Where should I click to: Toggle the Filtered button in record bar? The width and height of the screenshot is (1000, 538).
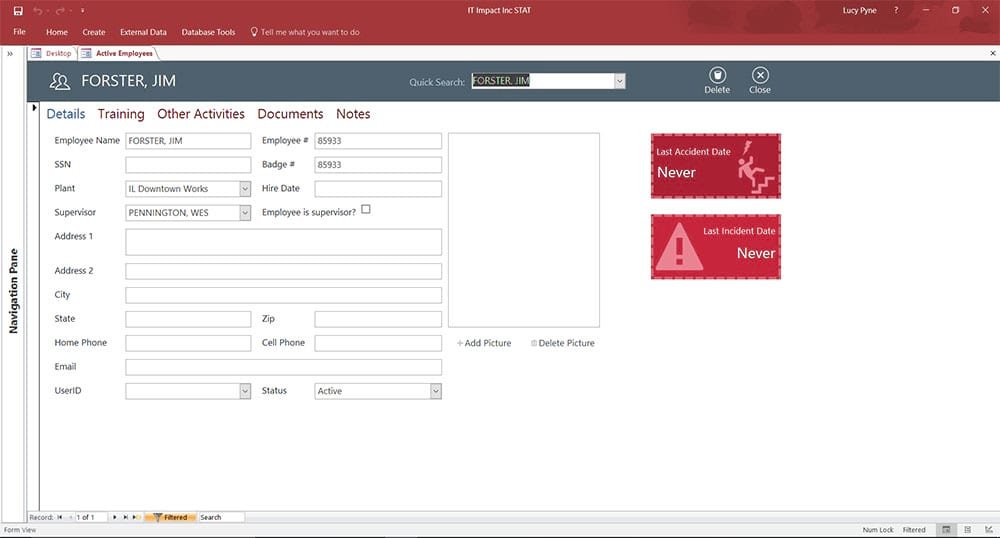coord(171,517)
